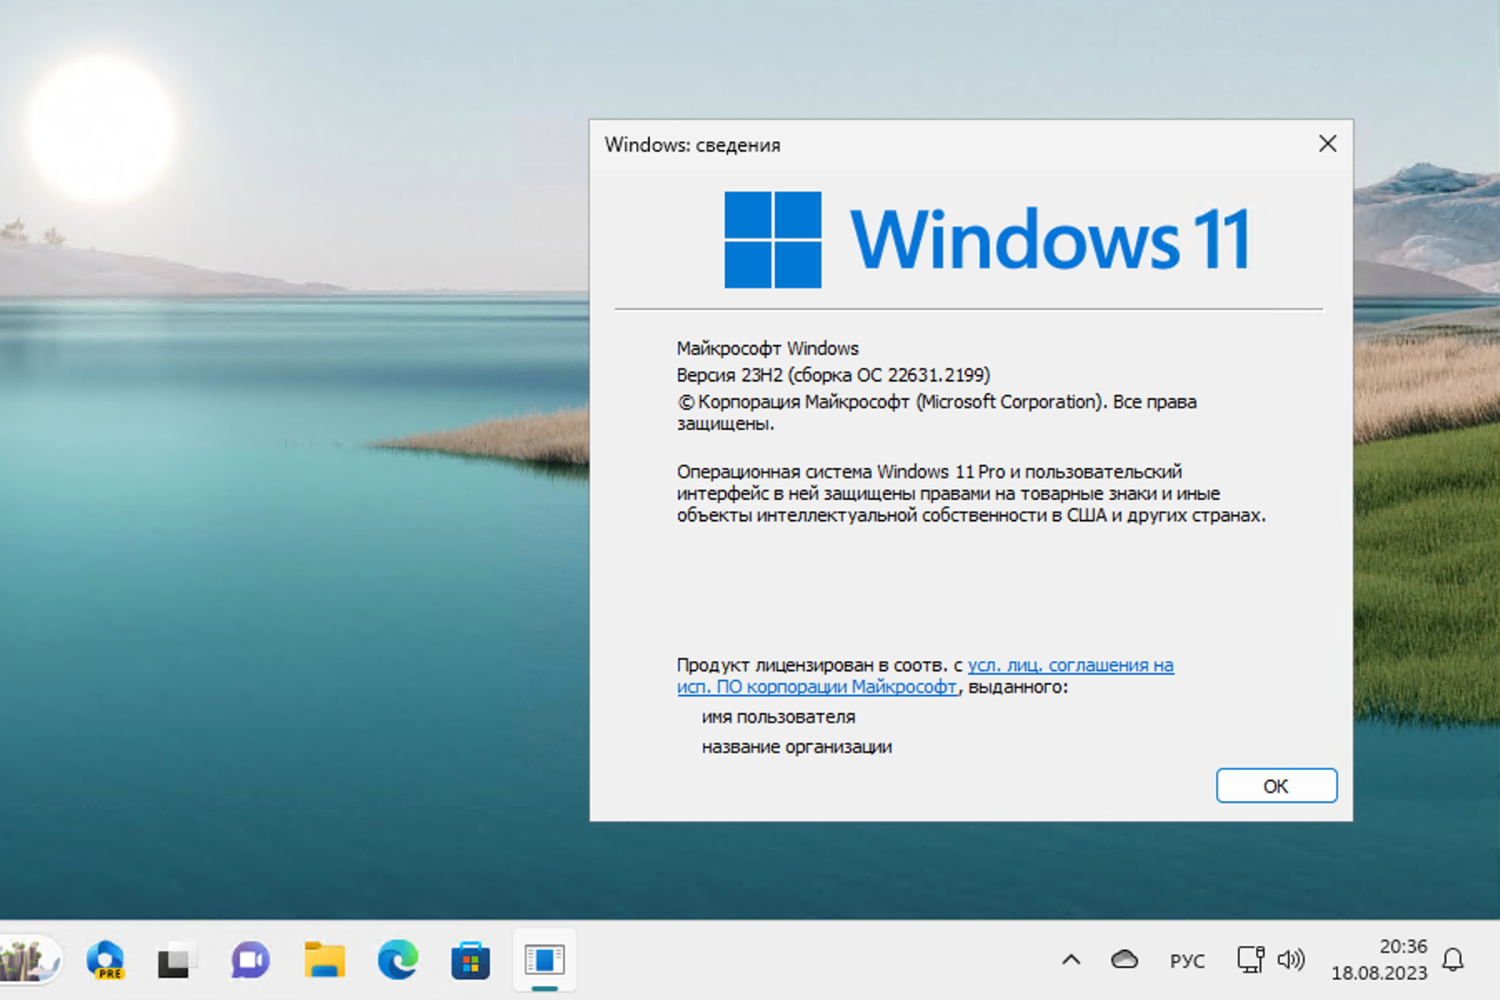Open Task View from the taskbar
1500x1000 pixels.
[177, 960]
